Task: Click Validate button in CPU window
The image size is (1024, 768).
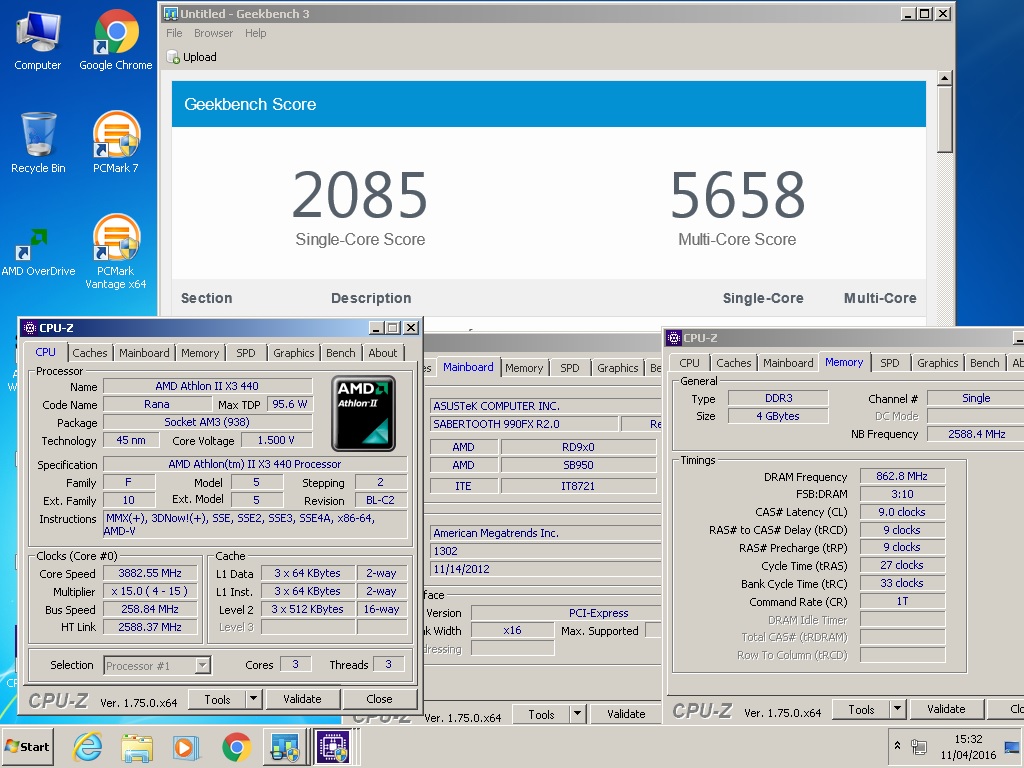Action: coord(302,699)
